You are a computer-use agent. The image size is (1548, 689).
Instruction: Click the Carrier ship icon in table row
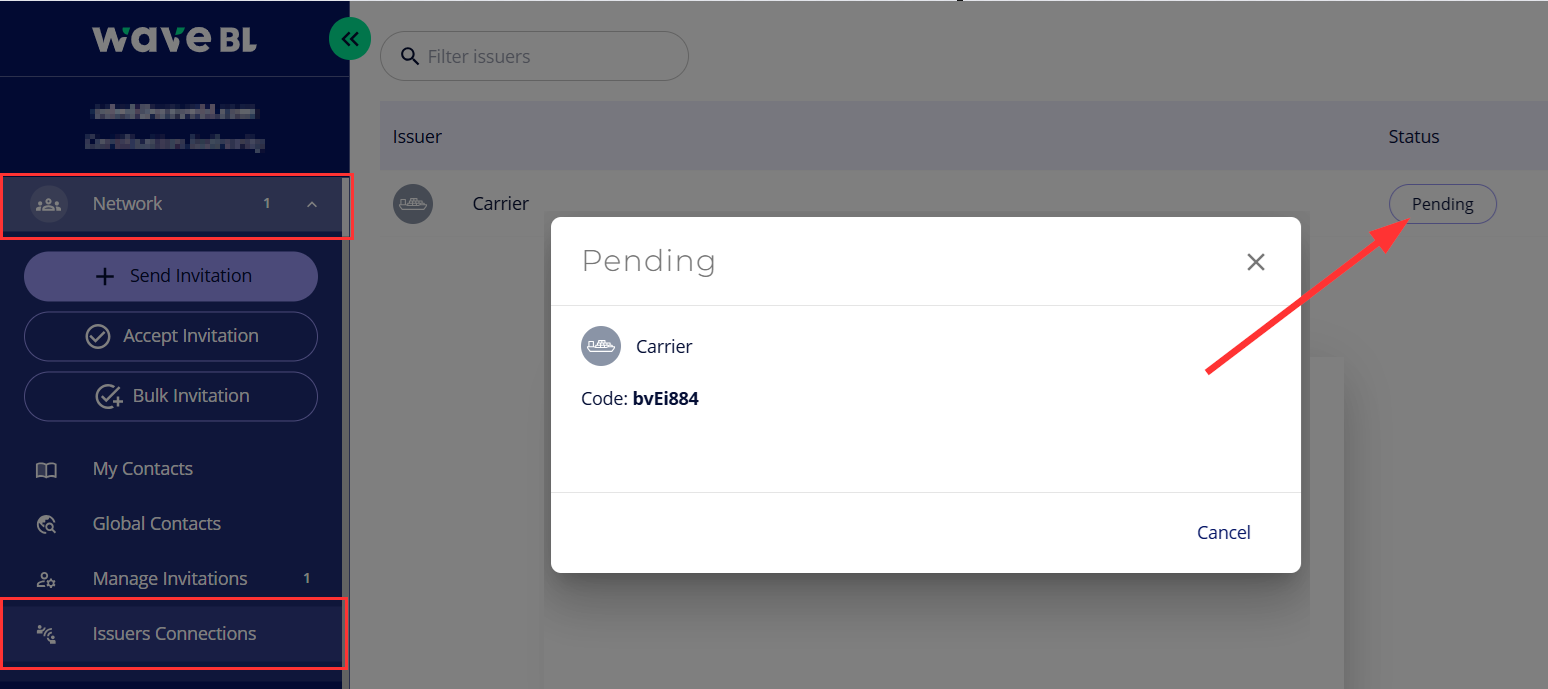[412, 204]
